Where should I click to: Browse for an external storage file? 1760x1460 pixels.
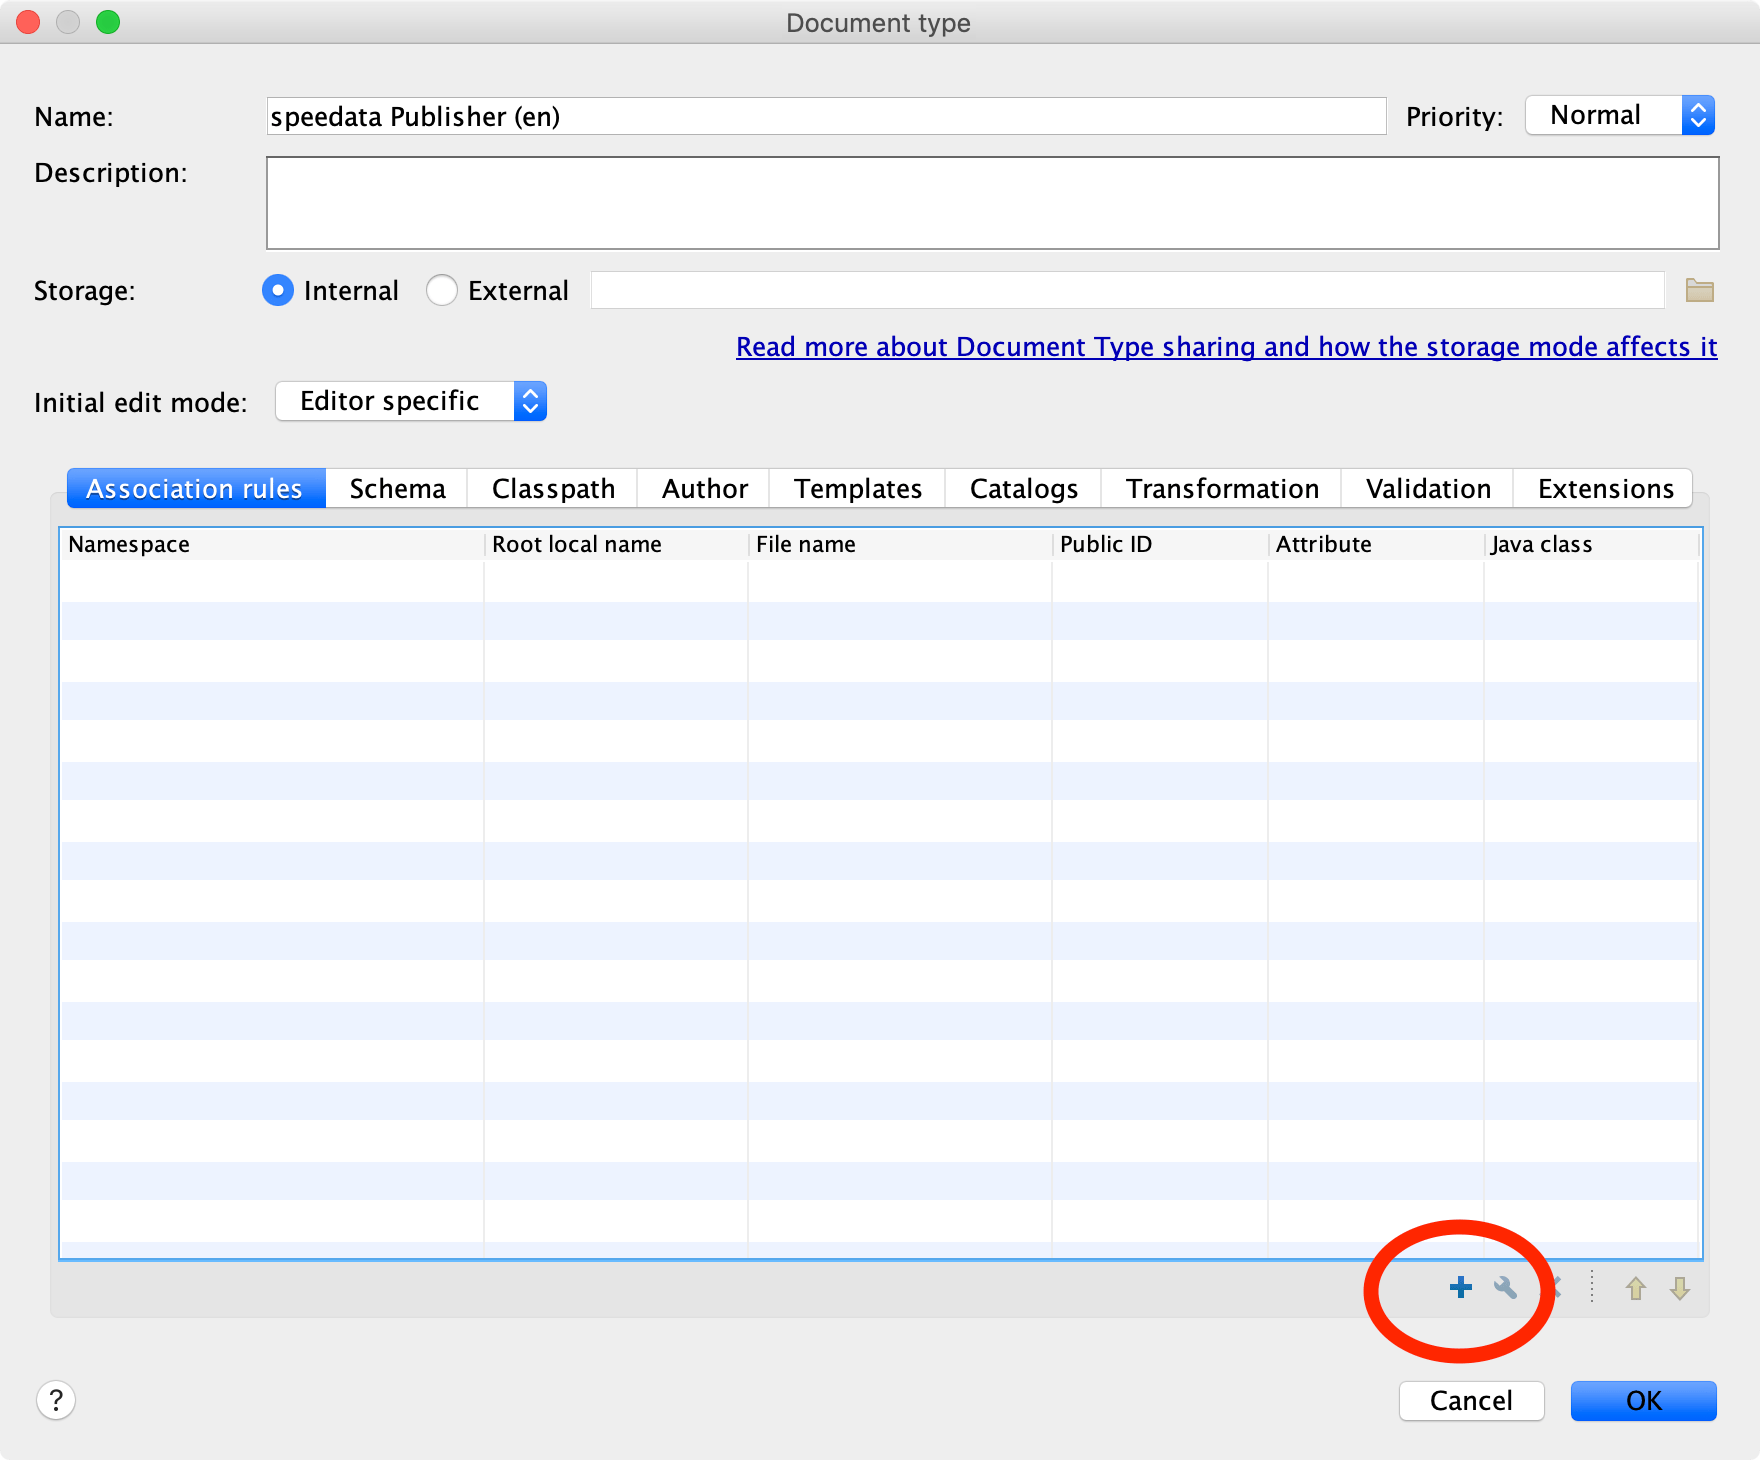tap(1698, 290)
